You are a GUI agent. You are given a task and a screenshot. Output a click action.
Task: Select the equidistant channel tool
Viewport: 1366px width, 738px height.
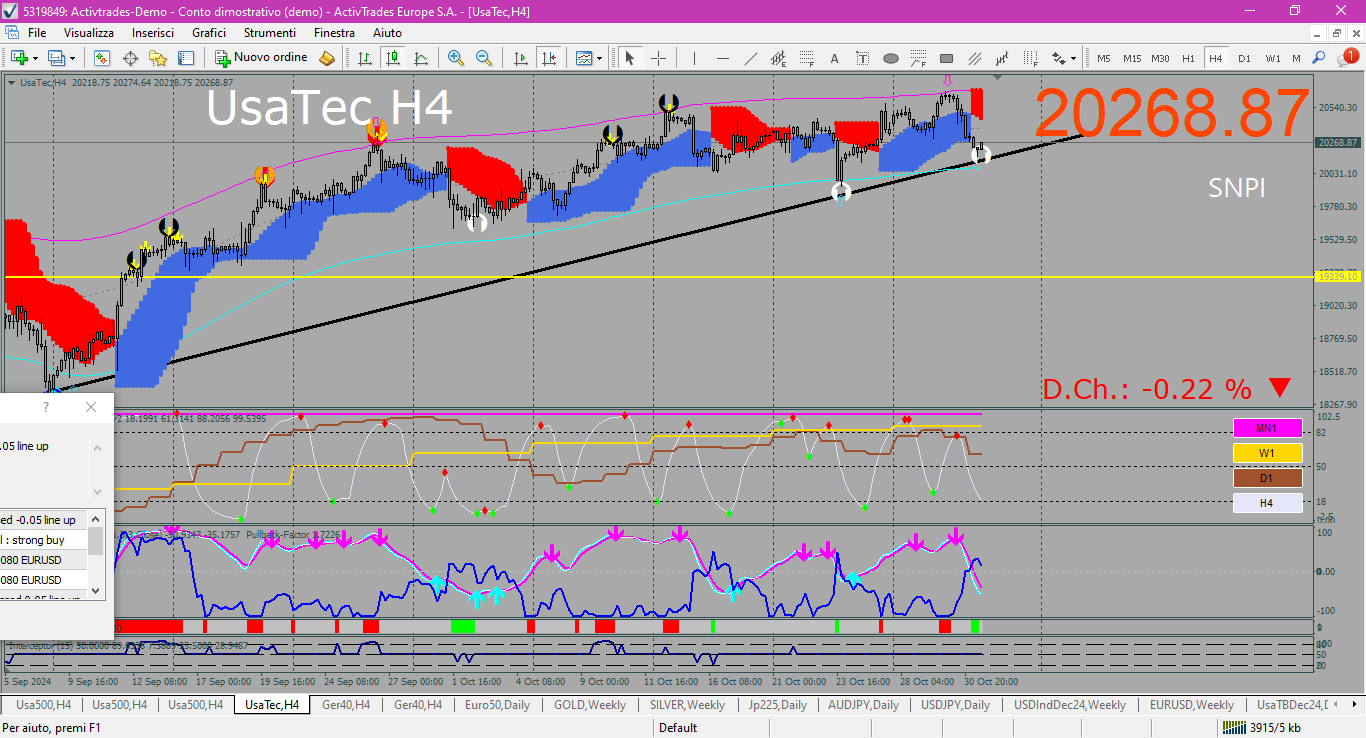pos(975,58)
